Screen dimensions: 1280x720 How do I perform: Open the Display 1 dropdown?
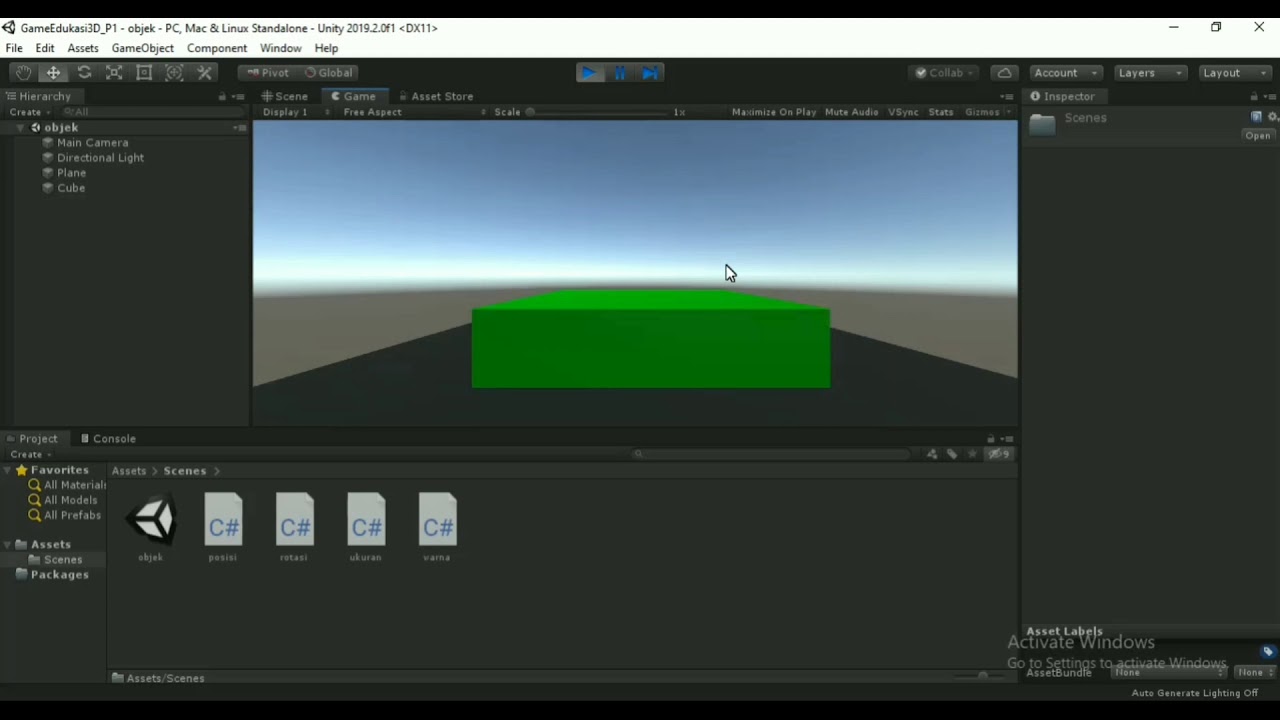pos(294,112)
